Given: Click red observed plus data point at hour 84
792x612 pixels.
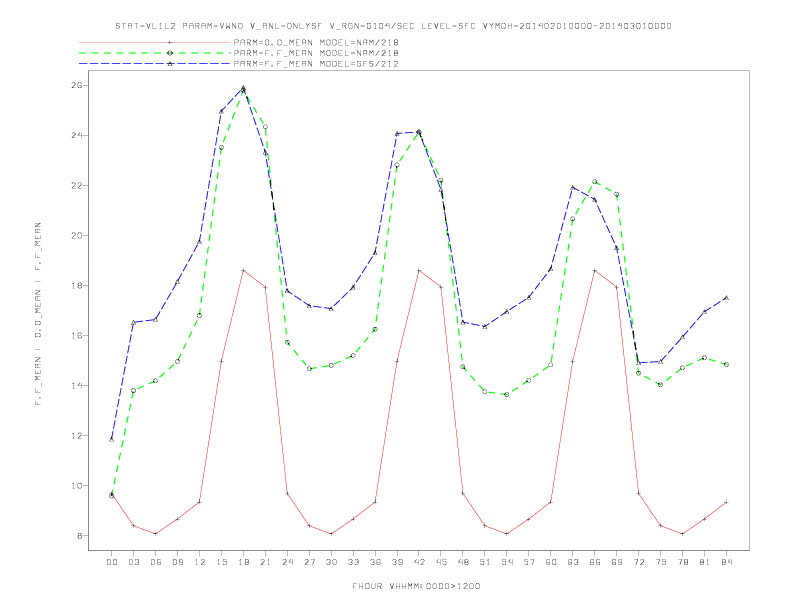Looking at the screenshot, I should point(726,502).
